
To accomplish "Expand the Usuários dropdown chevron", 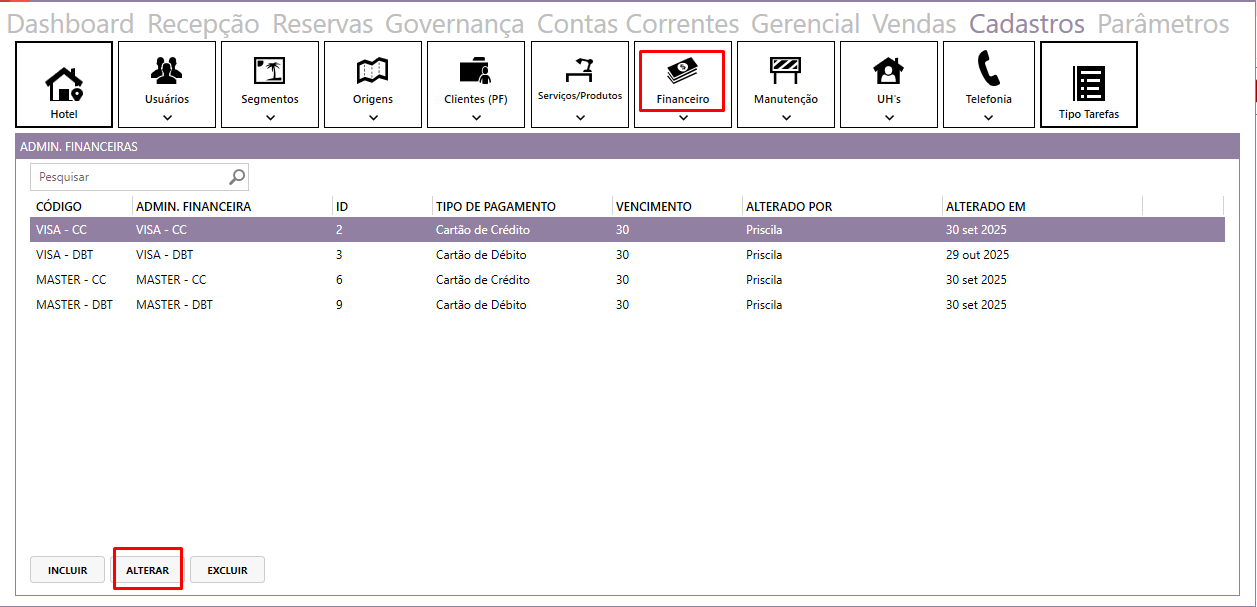I will tap(167, 117).
